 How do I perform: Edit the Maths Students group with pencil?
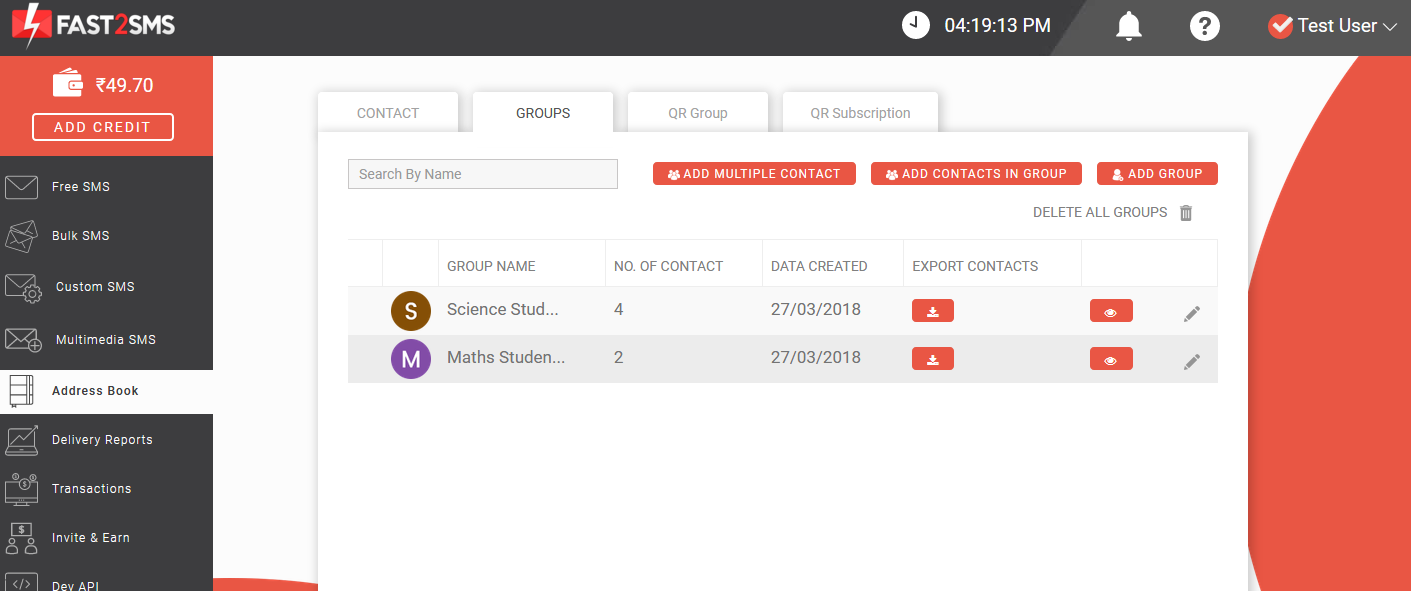(1192, 362)
